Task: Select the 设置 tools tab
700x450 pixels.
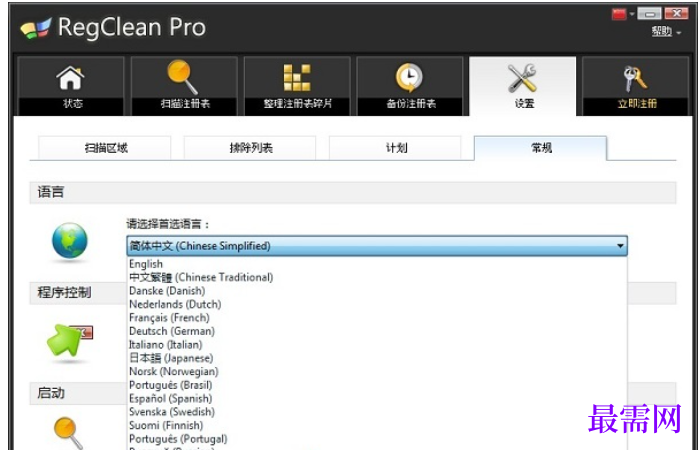Action: (523, 86)
